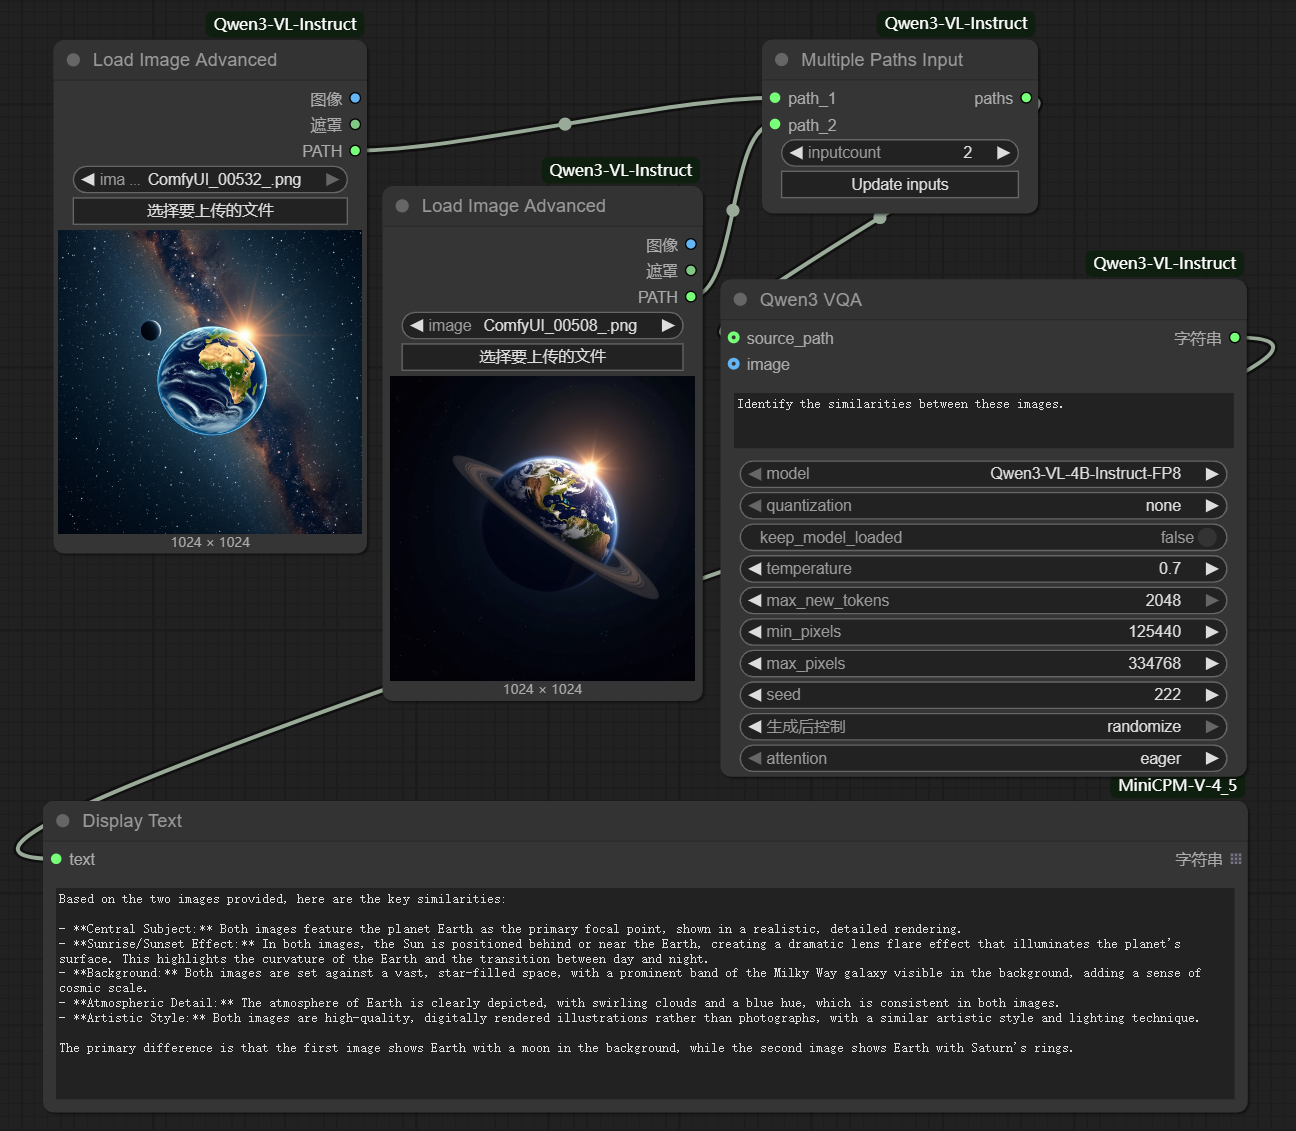Click the MiniCPM-V-4_5 badge label

tap(1177, 785)
